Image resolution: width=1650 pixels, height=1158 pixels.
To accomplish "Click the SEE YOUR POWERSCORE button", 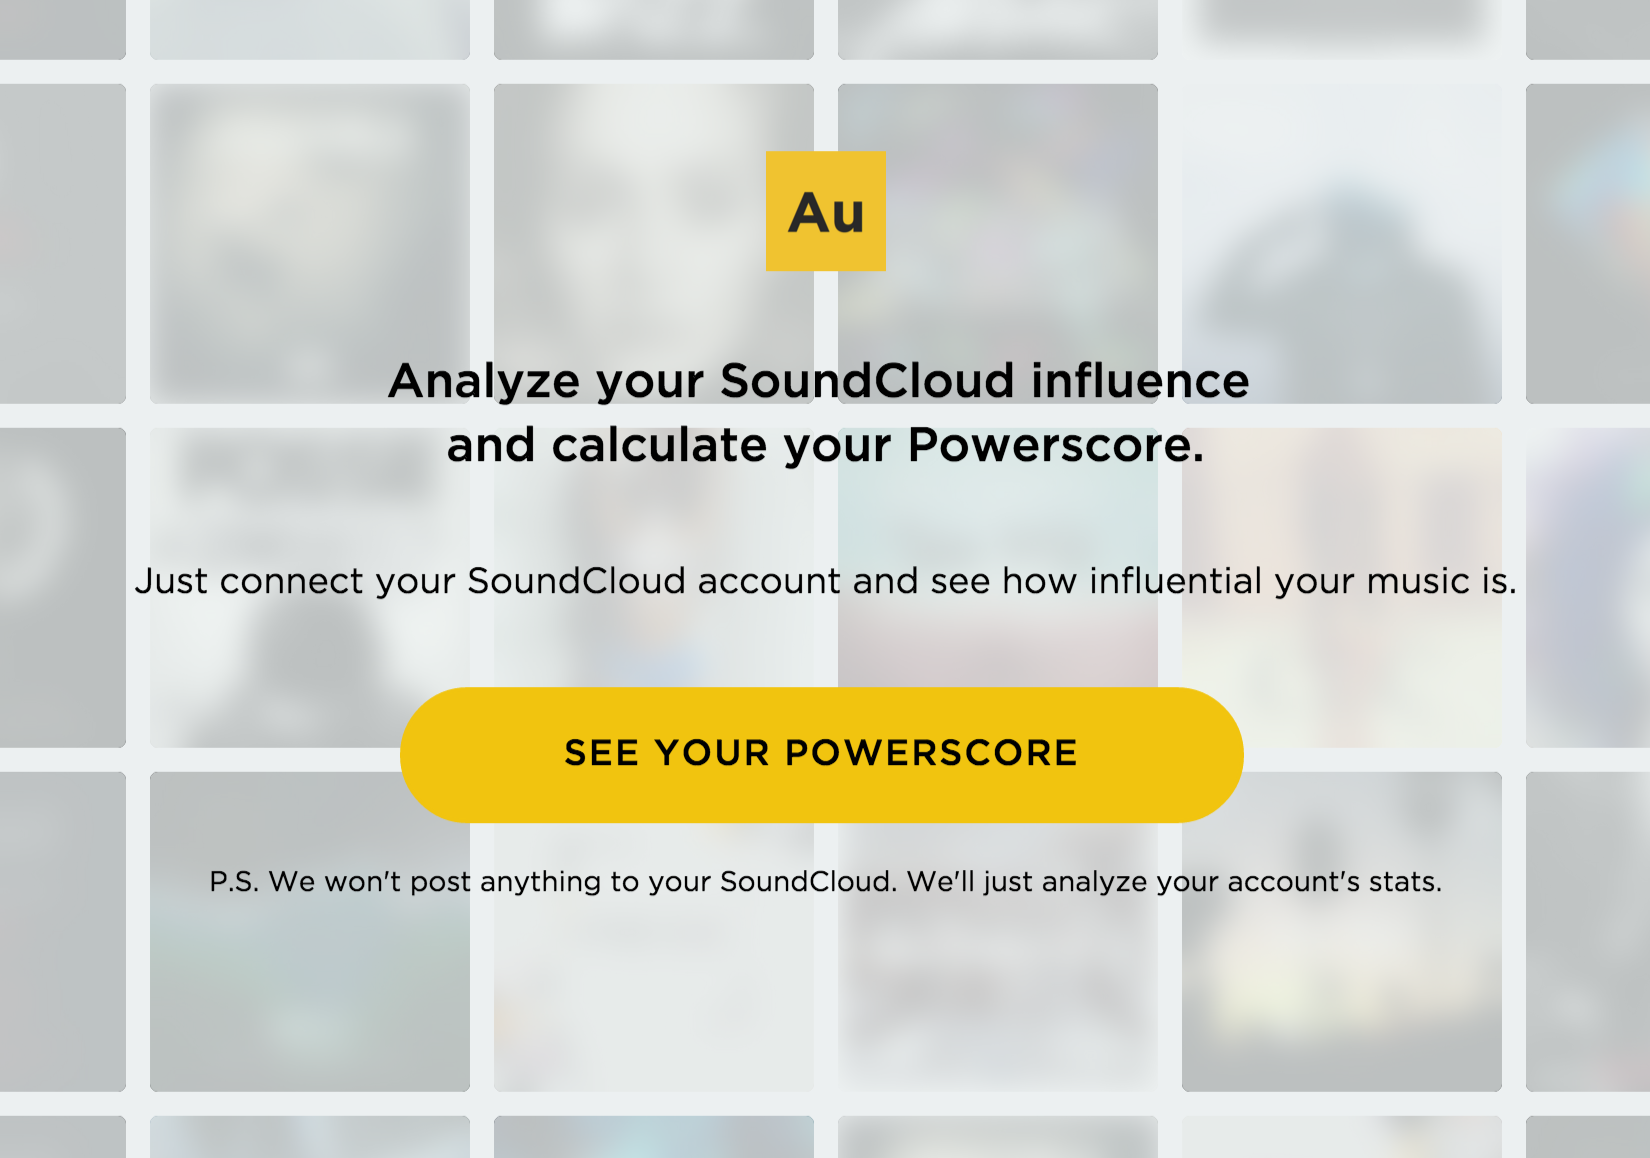I will [822, 753].
